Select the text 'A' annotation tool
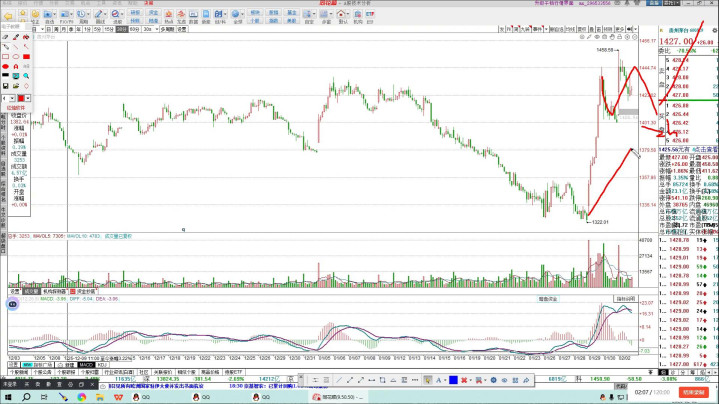 16,67
